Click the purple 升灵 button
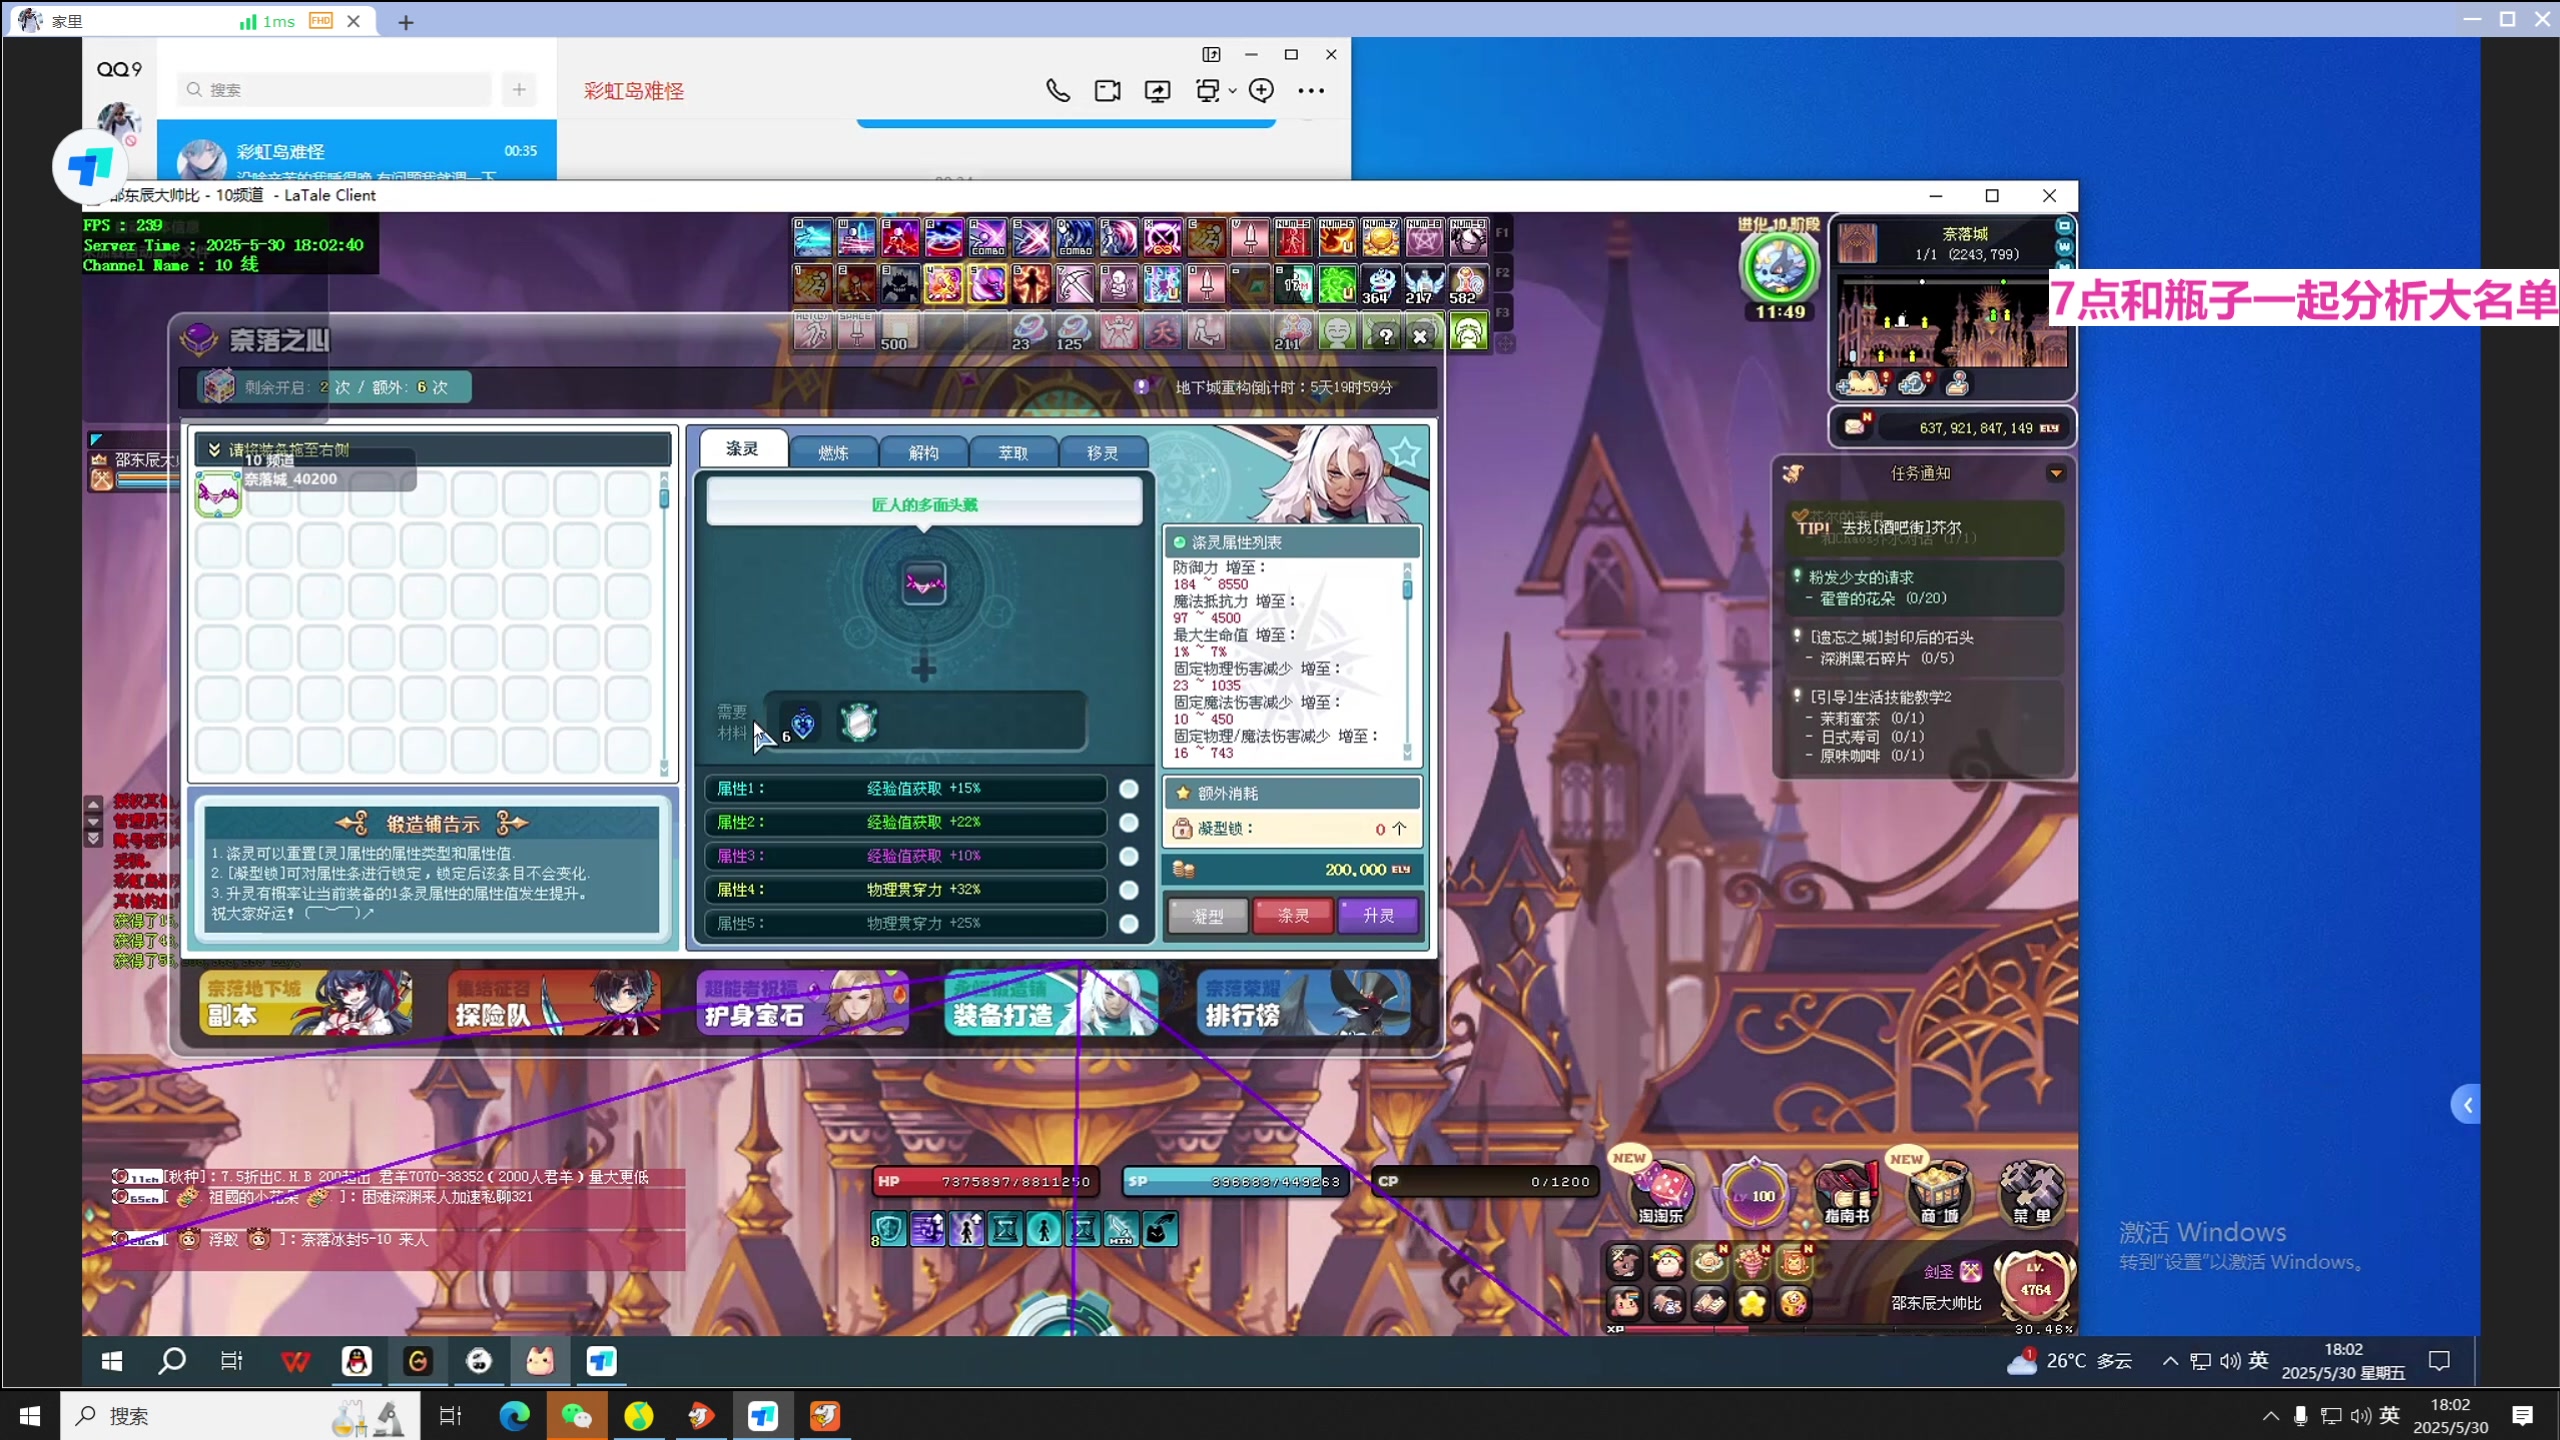Image resolution: width=2560 pixels, height=1440 pixels. [x=1378, y=916]
